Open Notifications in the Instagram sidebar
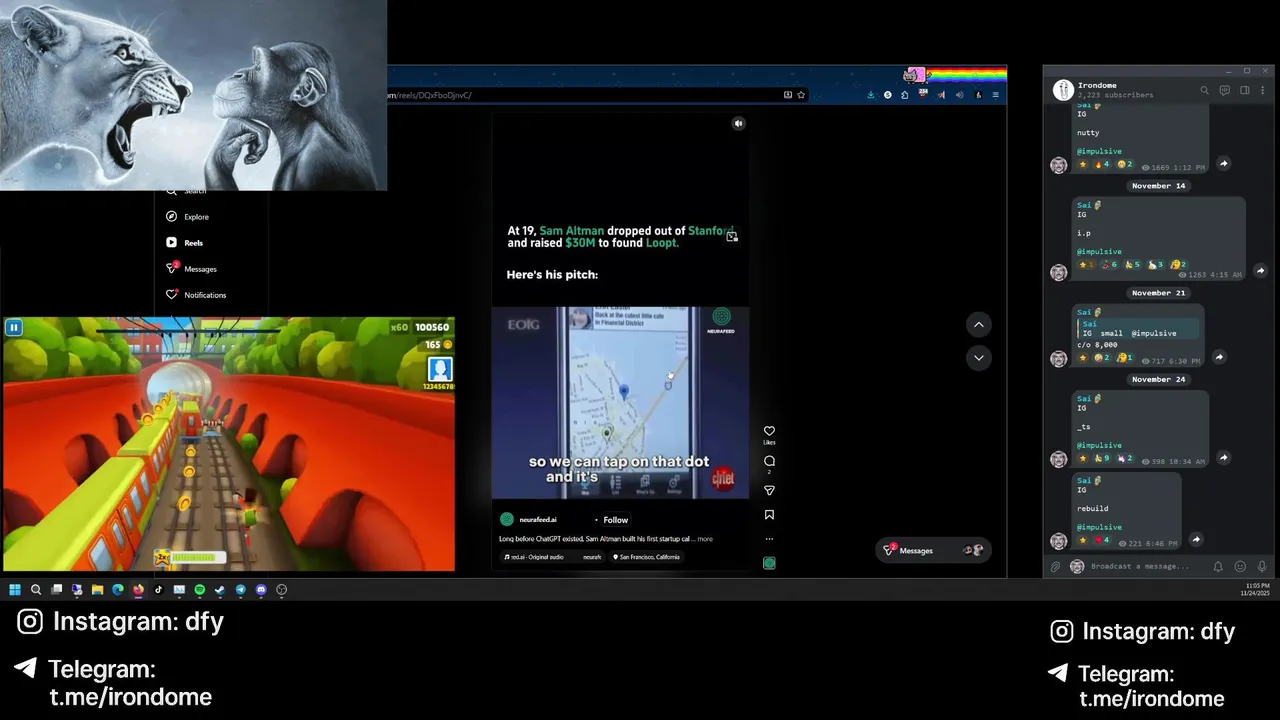Screen dimensions: 1280x720 point(197,295)
